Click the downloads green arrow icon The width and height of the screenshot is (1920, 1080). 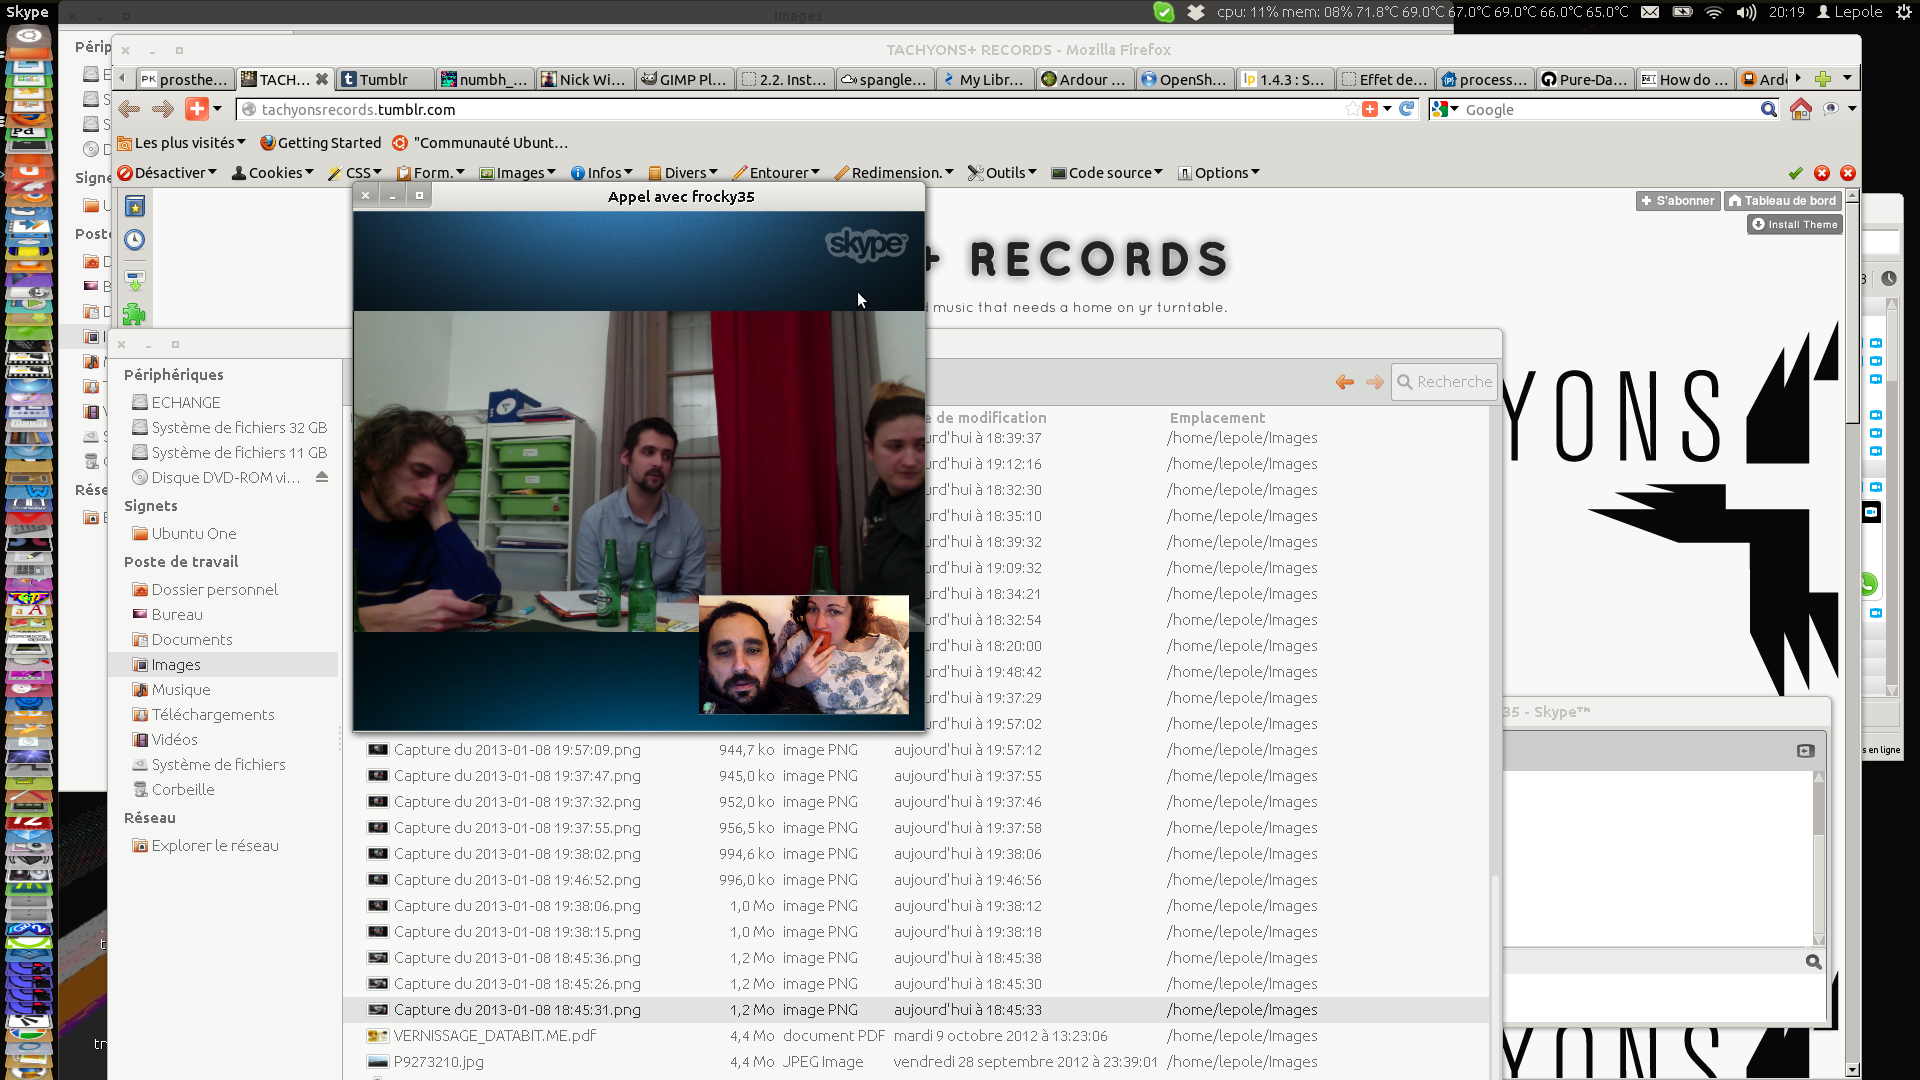[x=135, y=280]
